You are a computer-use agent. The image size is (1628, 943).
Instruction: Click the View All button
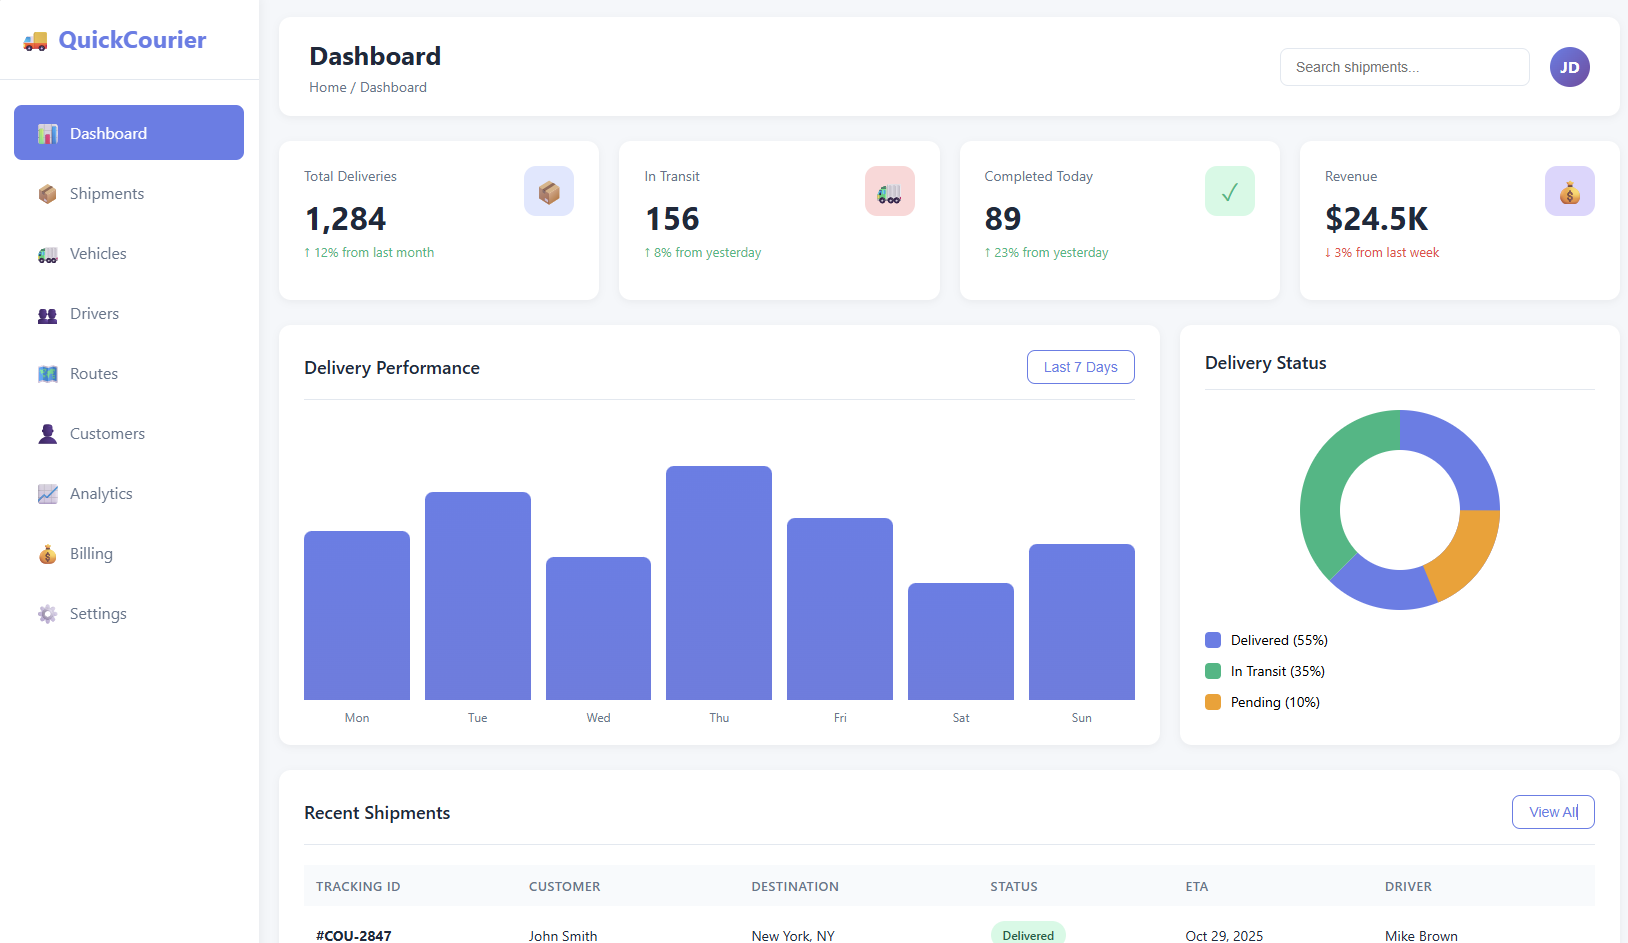[1553, 812]
